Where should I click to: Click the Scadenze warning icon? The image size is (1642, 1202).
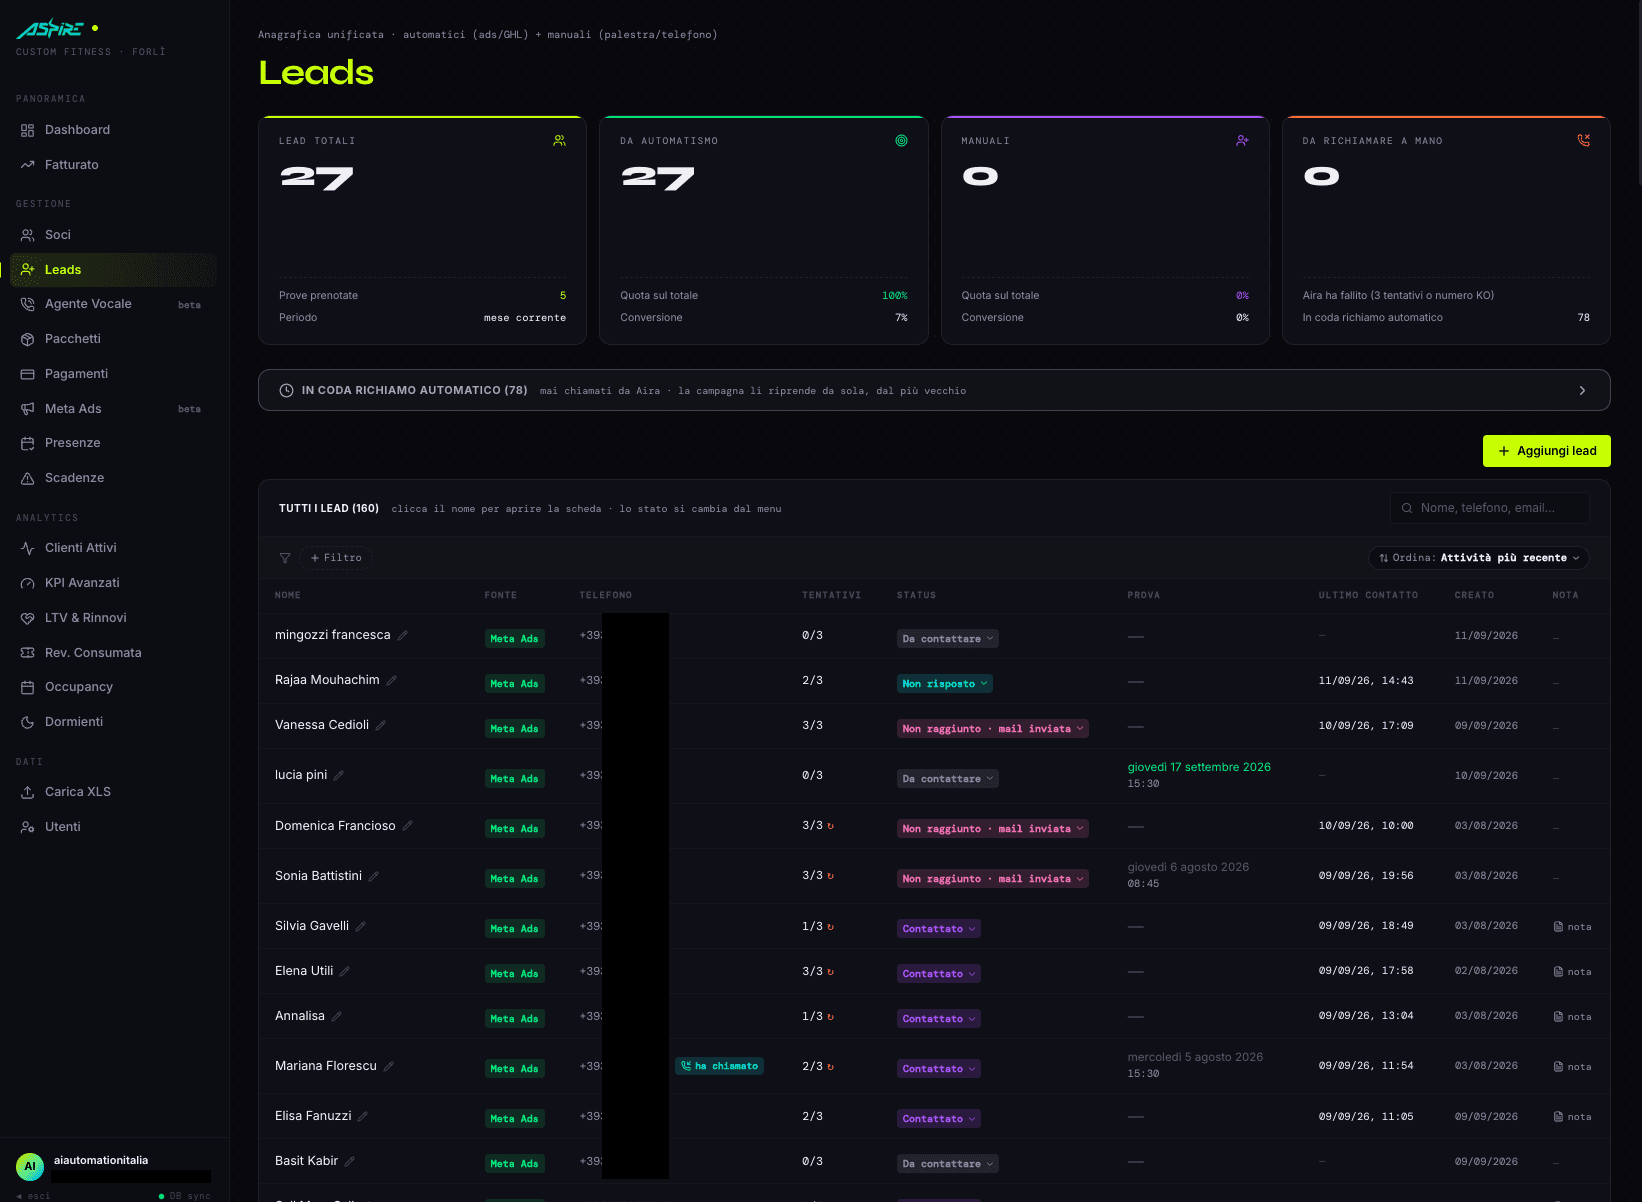coord(28,478)
